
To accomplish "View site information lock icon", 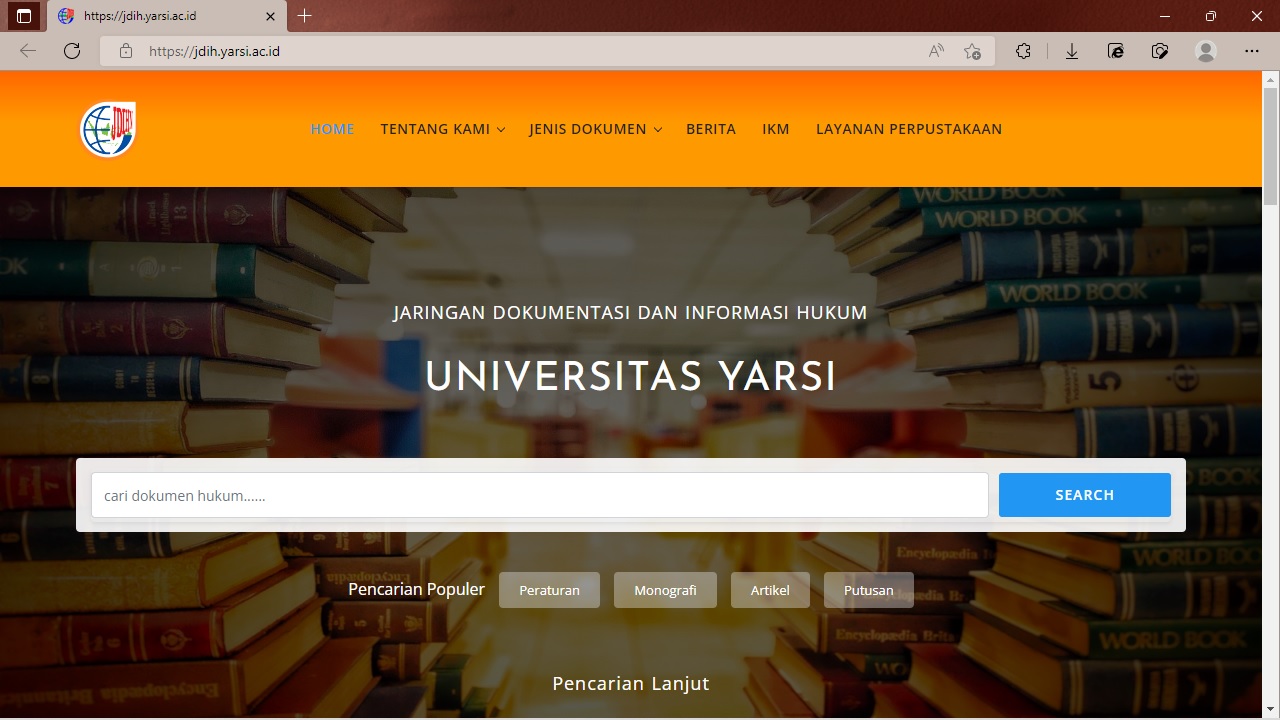I will coord(126,51).
